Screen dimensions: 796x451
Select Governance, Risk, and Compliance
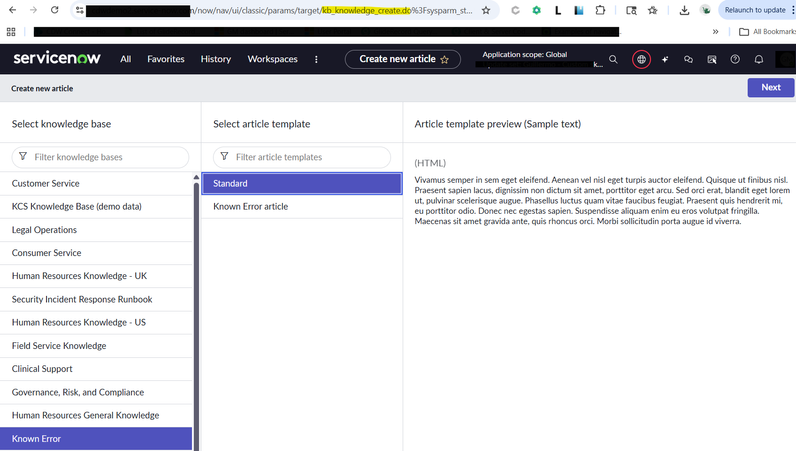(96, 393)
